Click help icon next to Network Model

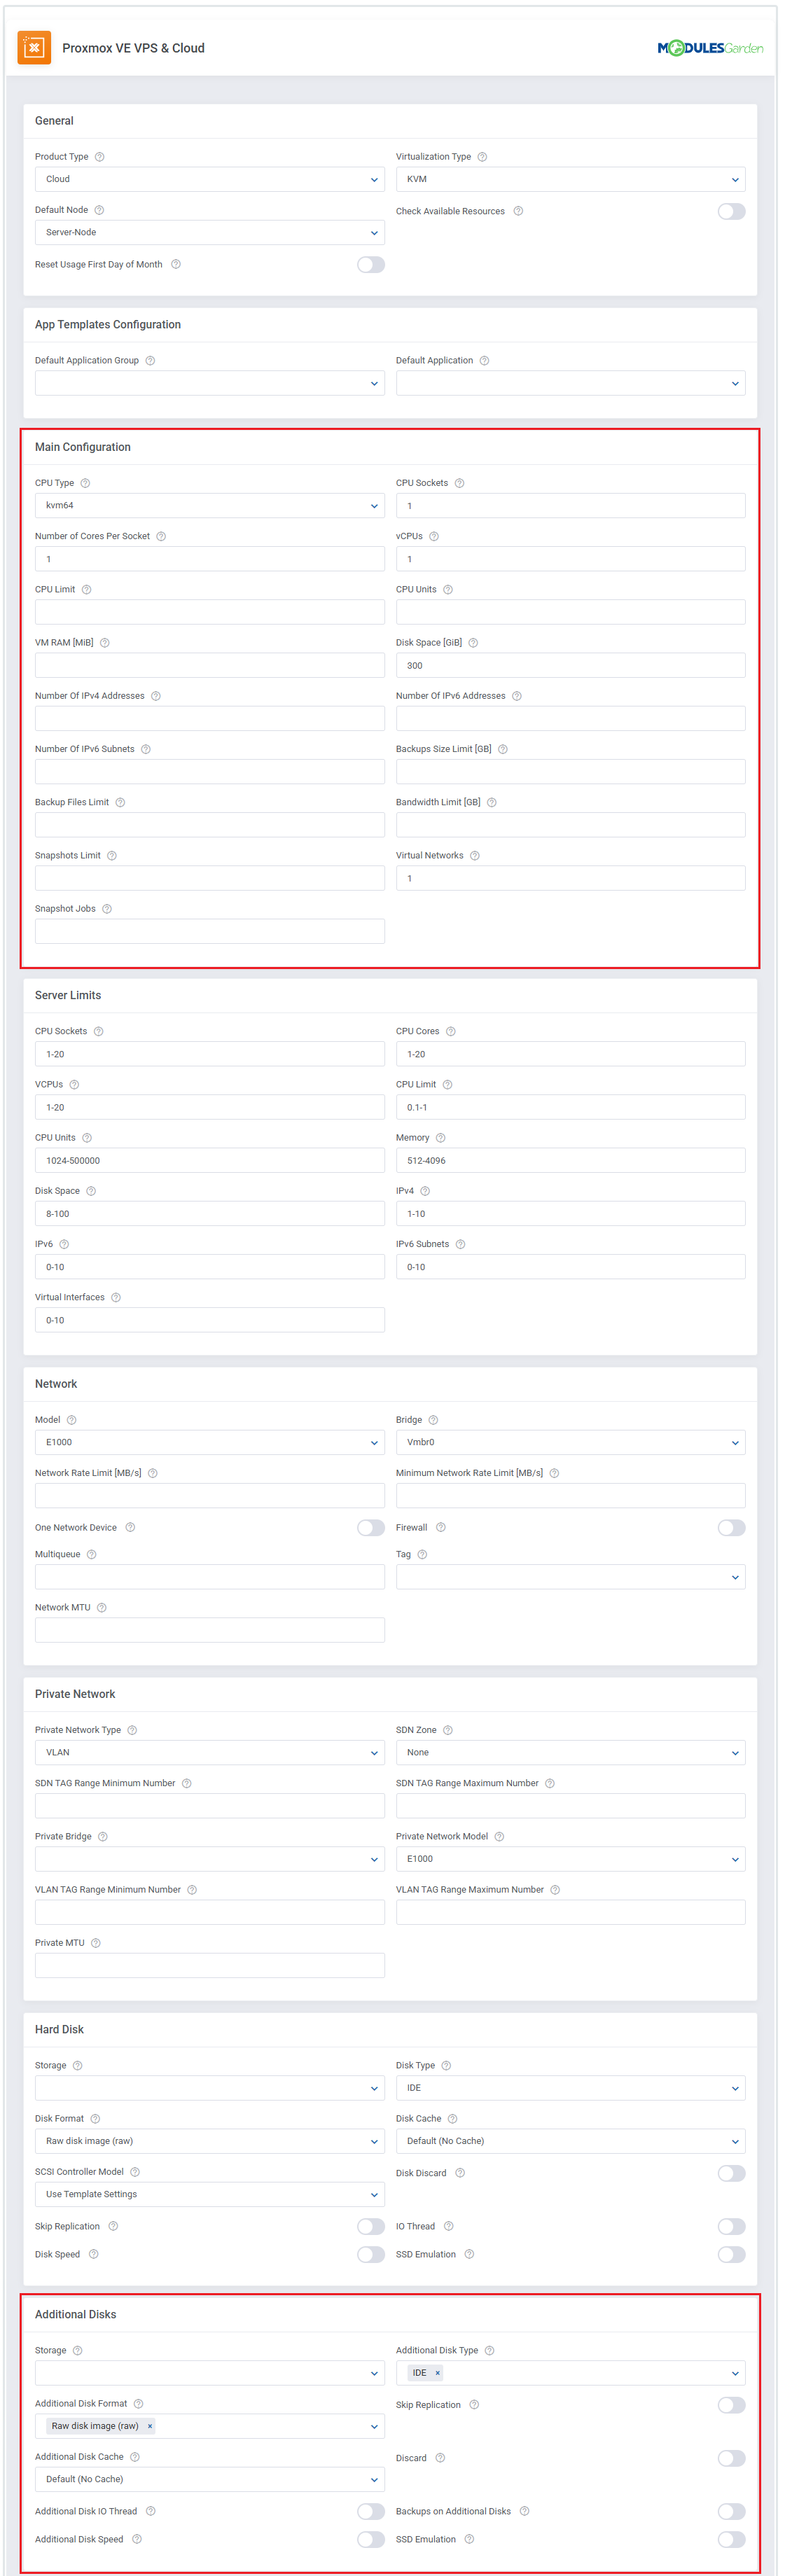pos(72,1420)
